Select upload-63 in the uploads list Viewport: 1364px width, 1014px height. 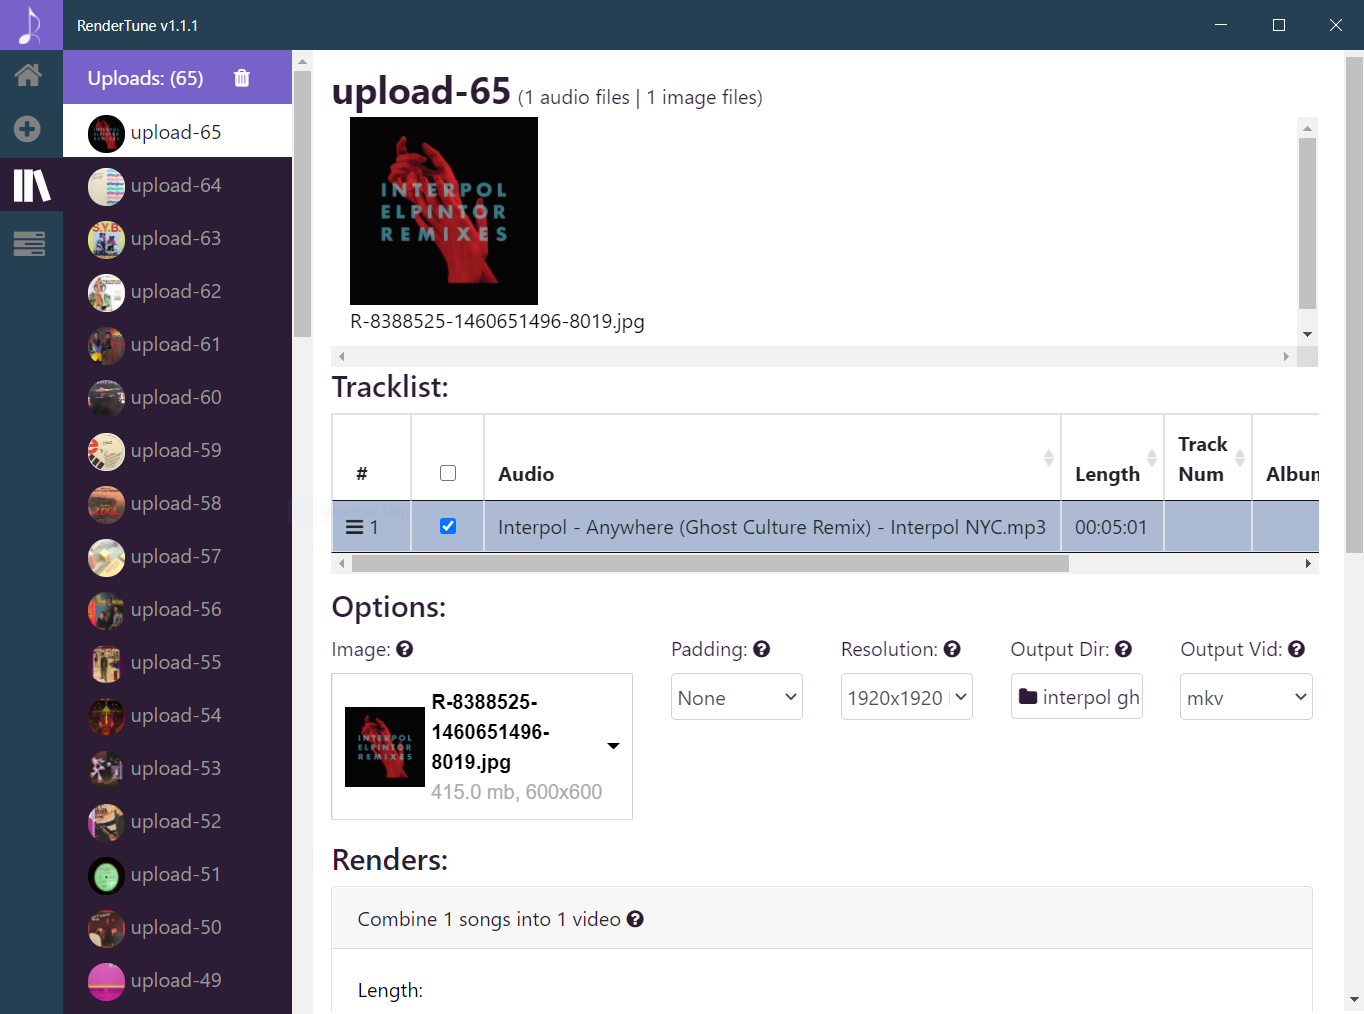177,238
